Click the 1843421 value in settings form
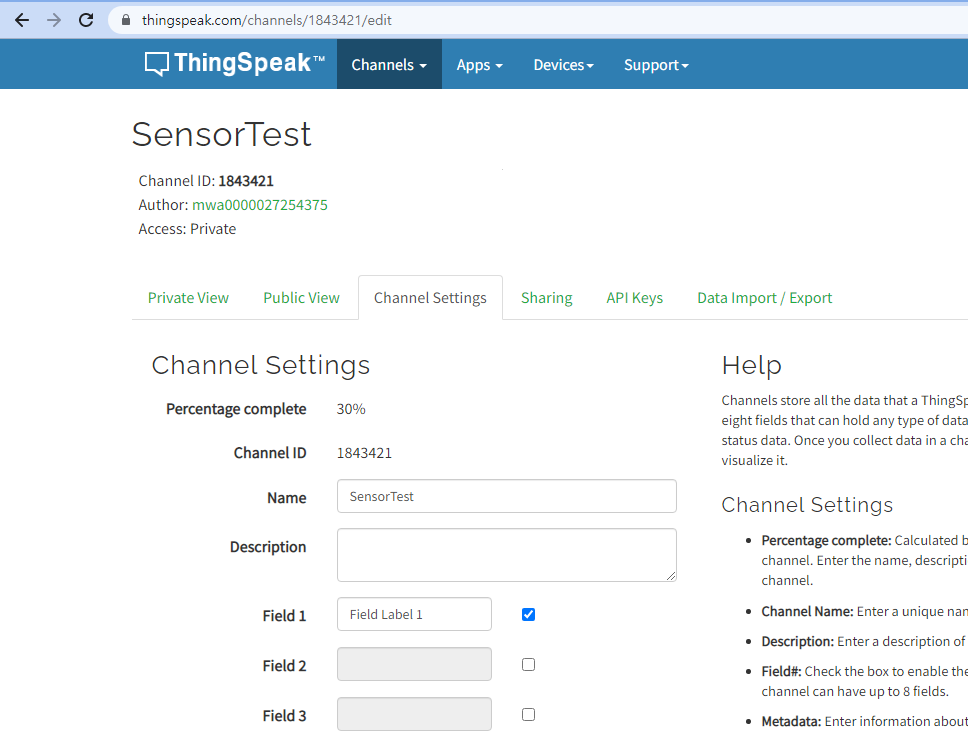The height and width of the screenshot is (743, 968). 364,453
